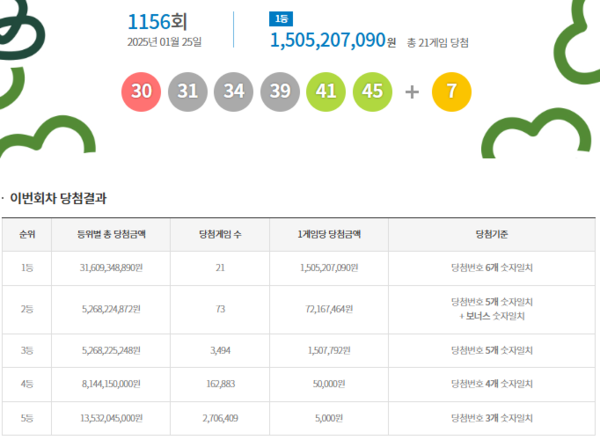Click the 당첨기준 column header
This screenshot has height=440, width=600.
(x=492, y=234)
